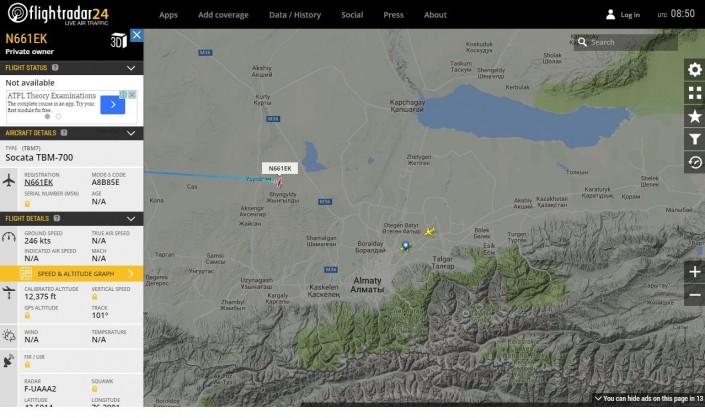The width and height of the screenshot is (705, 418).
Task: Click the N661EK registration link
Action: [x=39, y=182]
